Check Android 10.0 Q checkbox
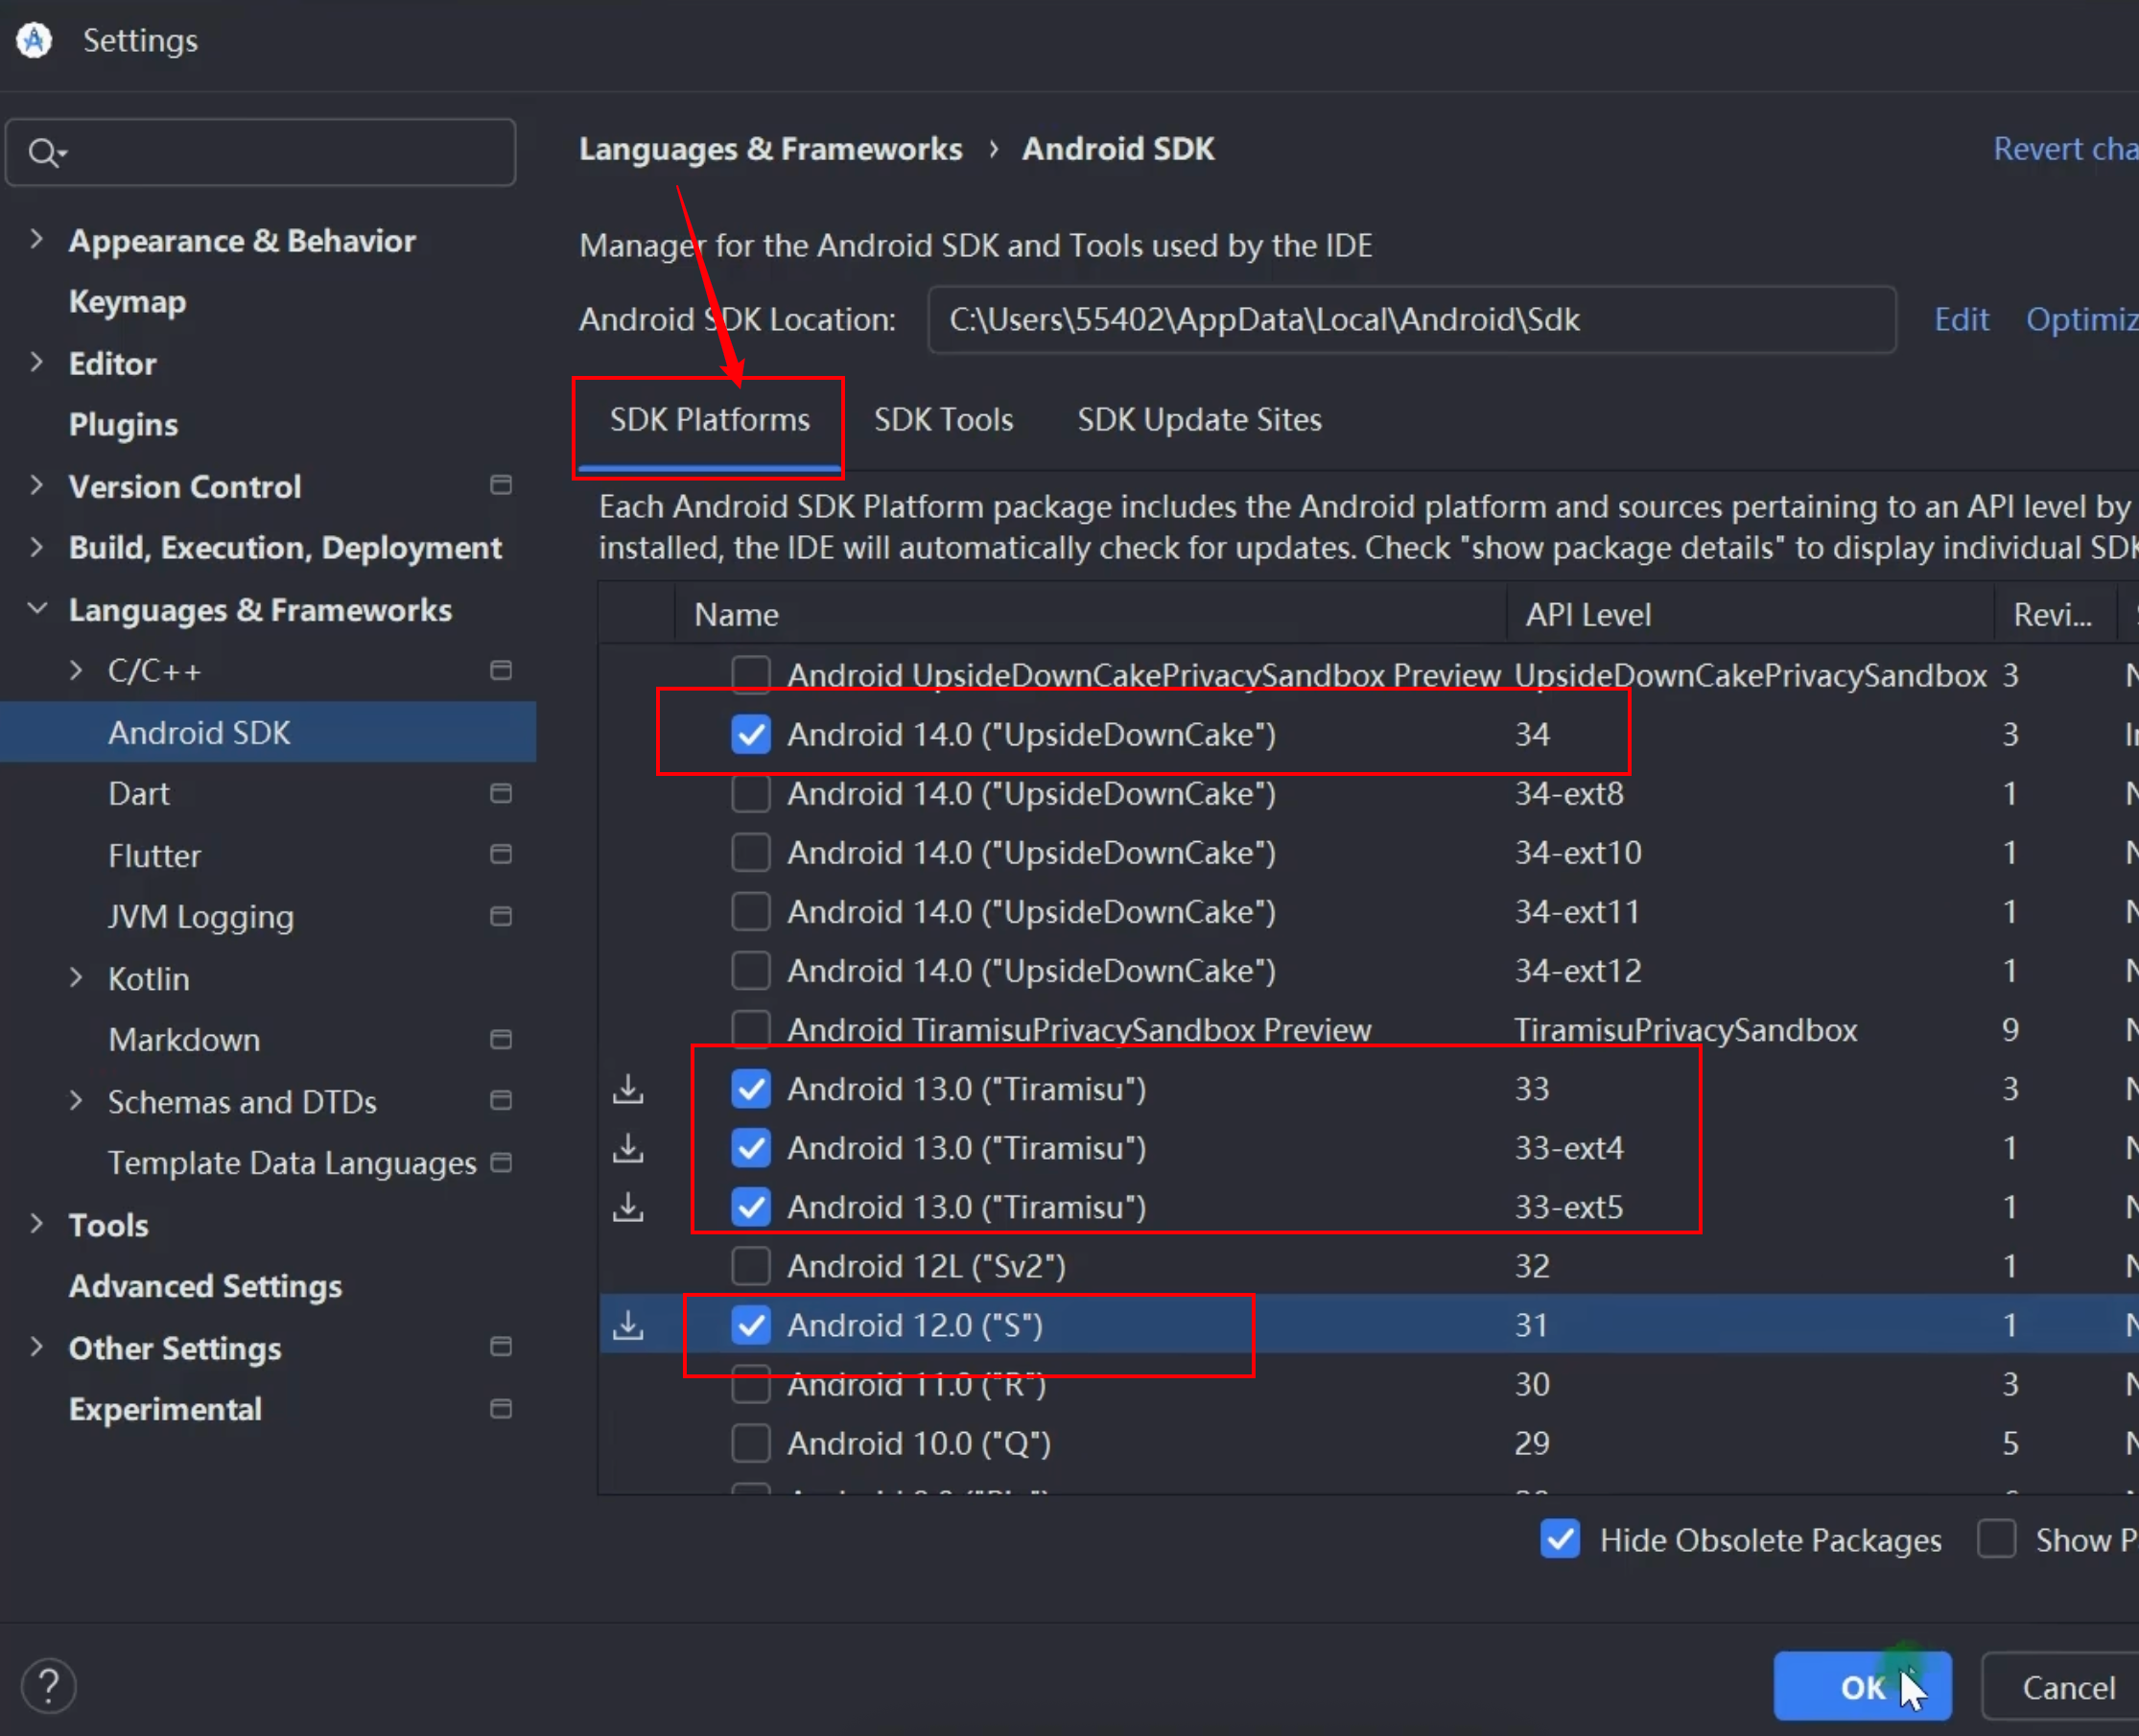Viewport: 2139px width, 1736px height. [751, 1443]
